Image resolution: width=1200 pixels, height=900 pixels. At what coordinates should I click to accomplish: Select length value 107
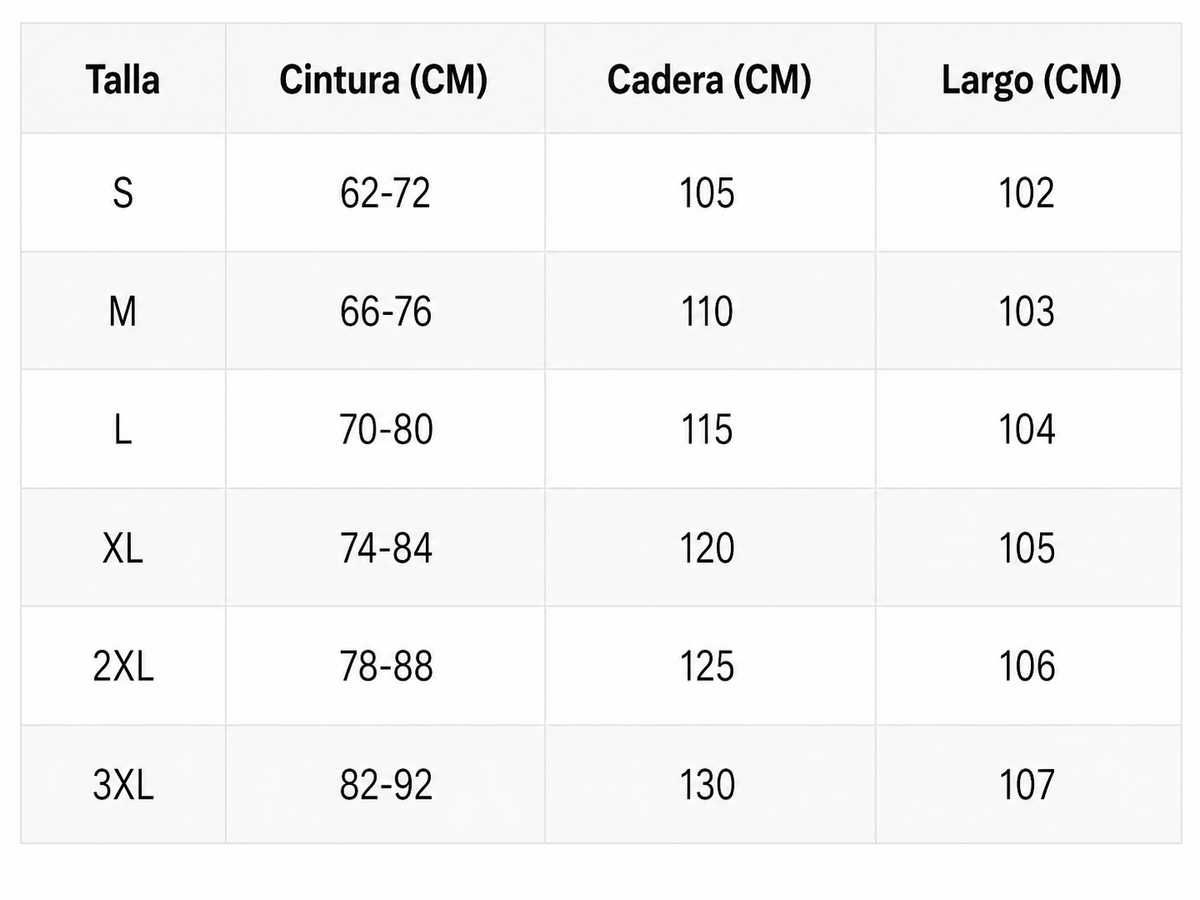point(1027,785)
